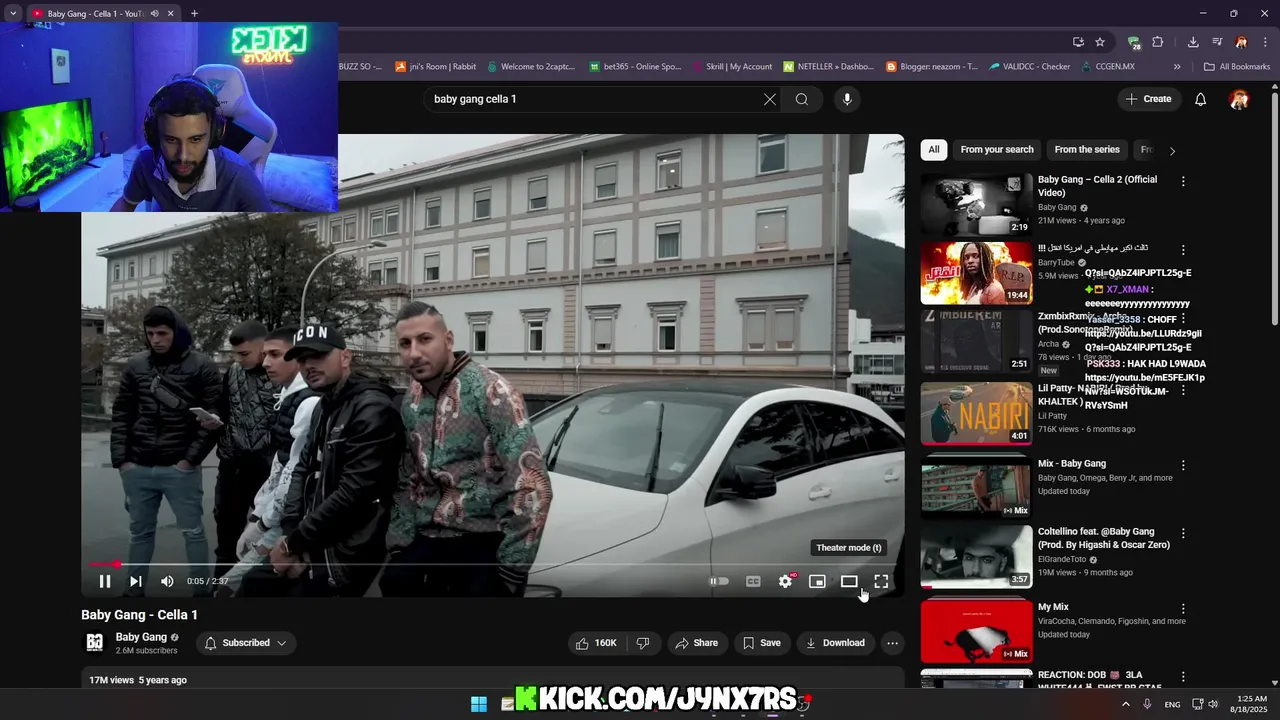Image resolution: width=1280 pixels, height=720 pixels.
Task: Expand the hidden bookmarks chevron
Action: 1177,67
